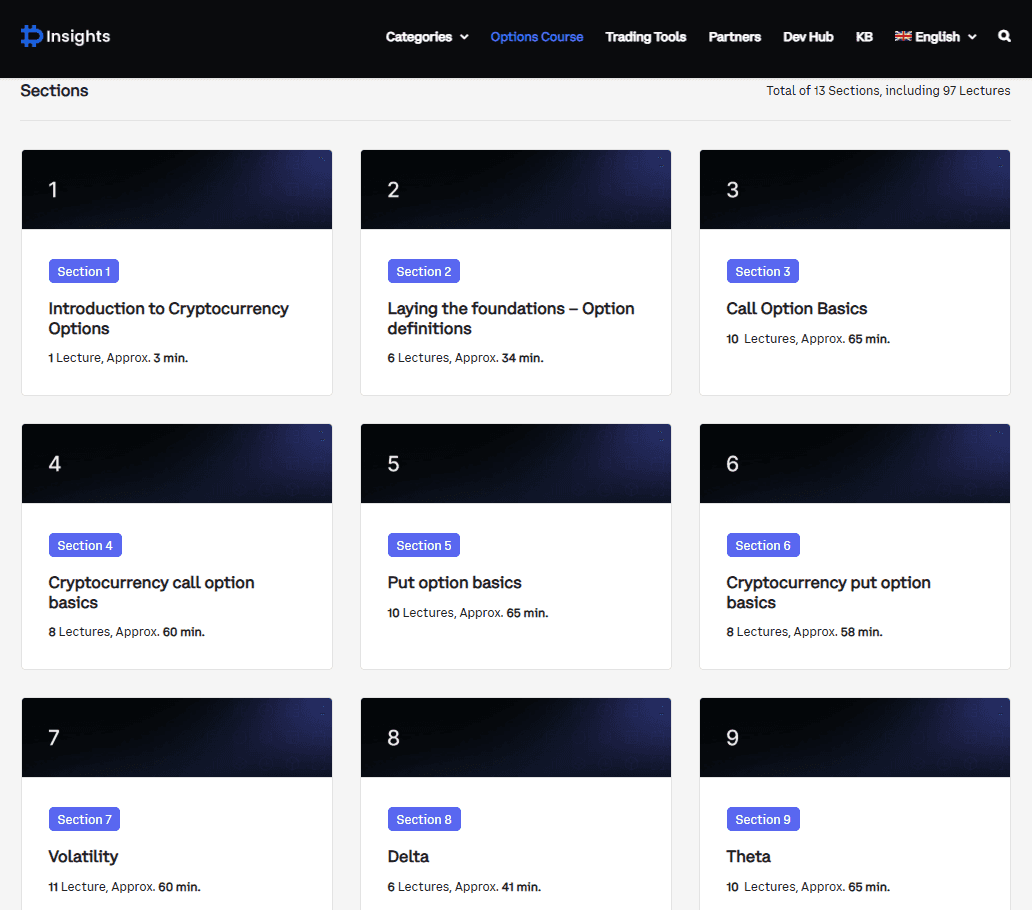Open the search magnifier icon
This screenshot has width=1032, height=910.
[1004, 36]
